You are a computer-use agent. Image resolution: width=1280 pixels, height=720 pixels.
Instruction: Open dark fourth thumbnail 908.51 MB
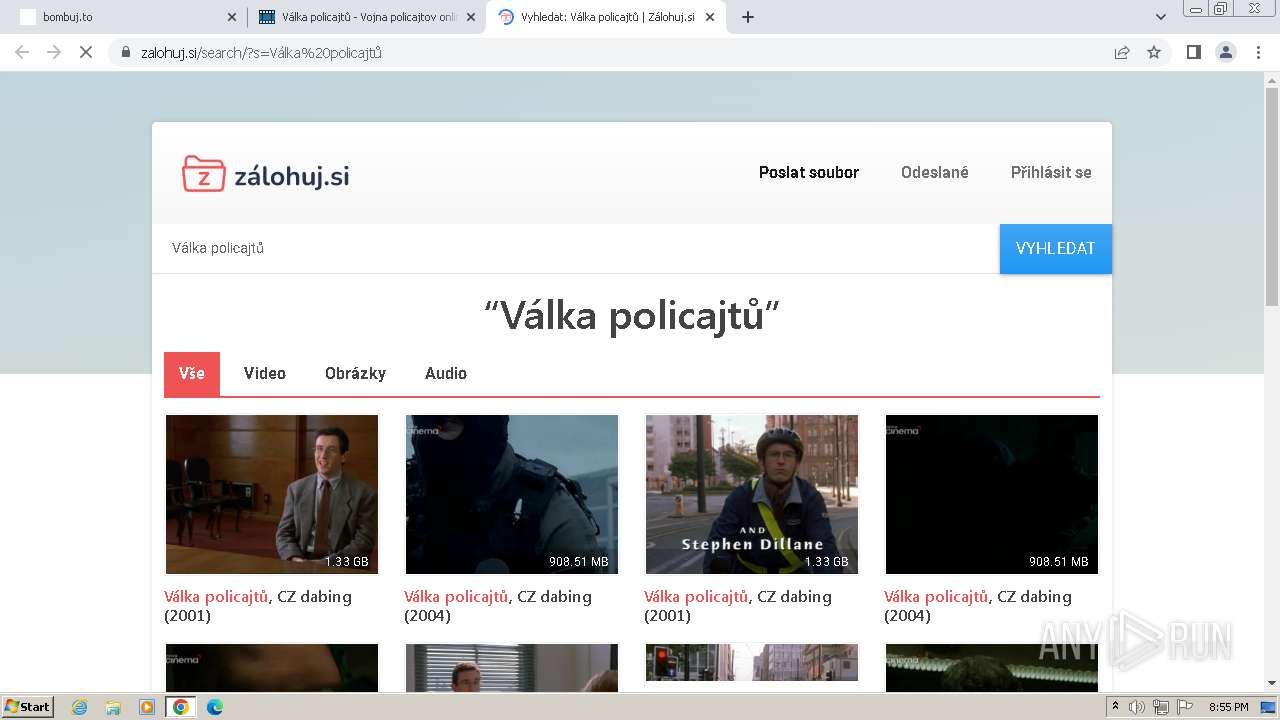click(x=992, y=494)
